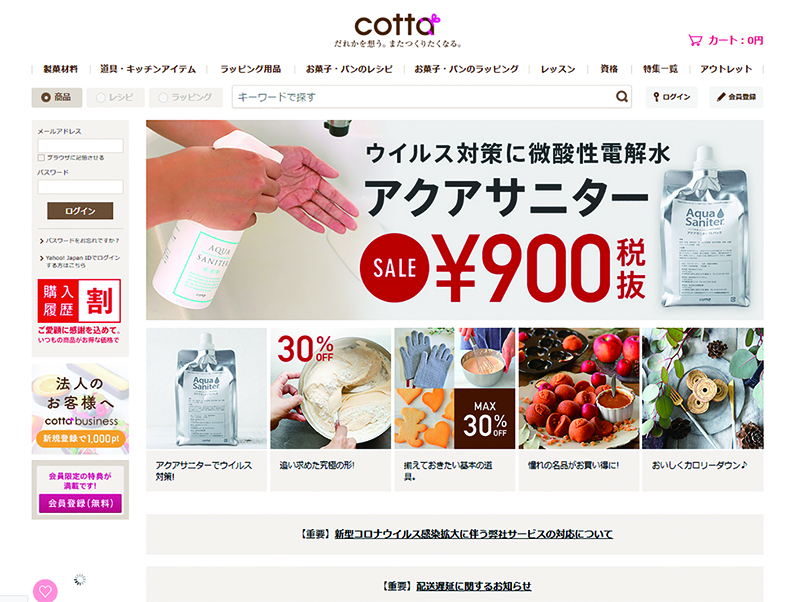The image size is (800, 602).
Task: Click the pink heart favorites icon
Action: [45, 591]
